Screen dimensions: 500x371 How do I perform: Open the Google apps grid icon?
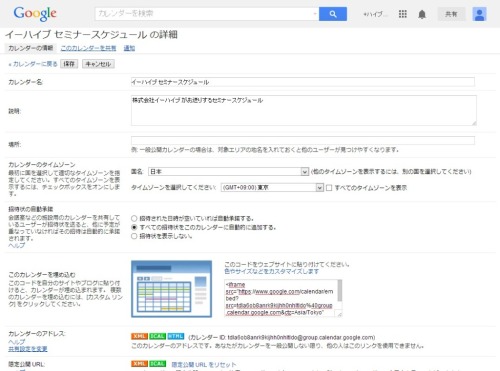click(x=403, y=14)
